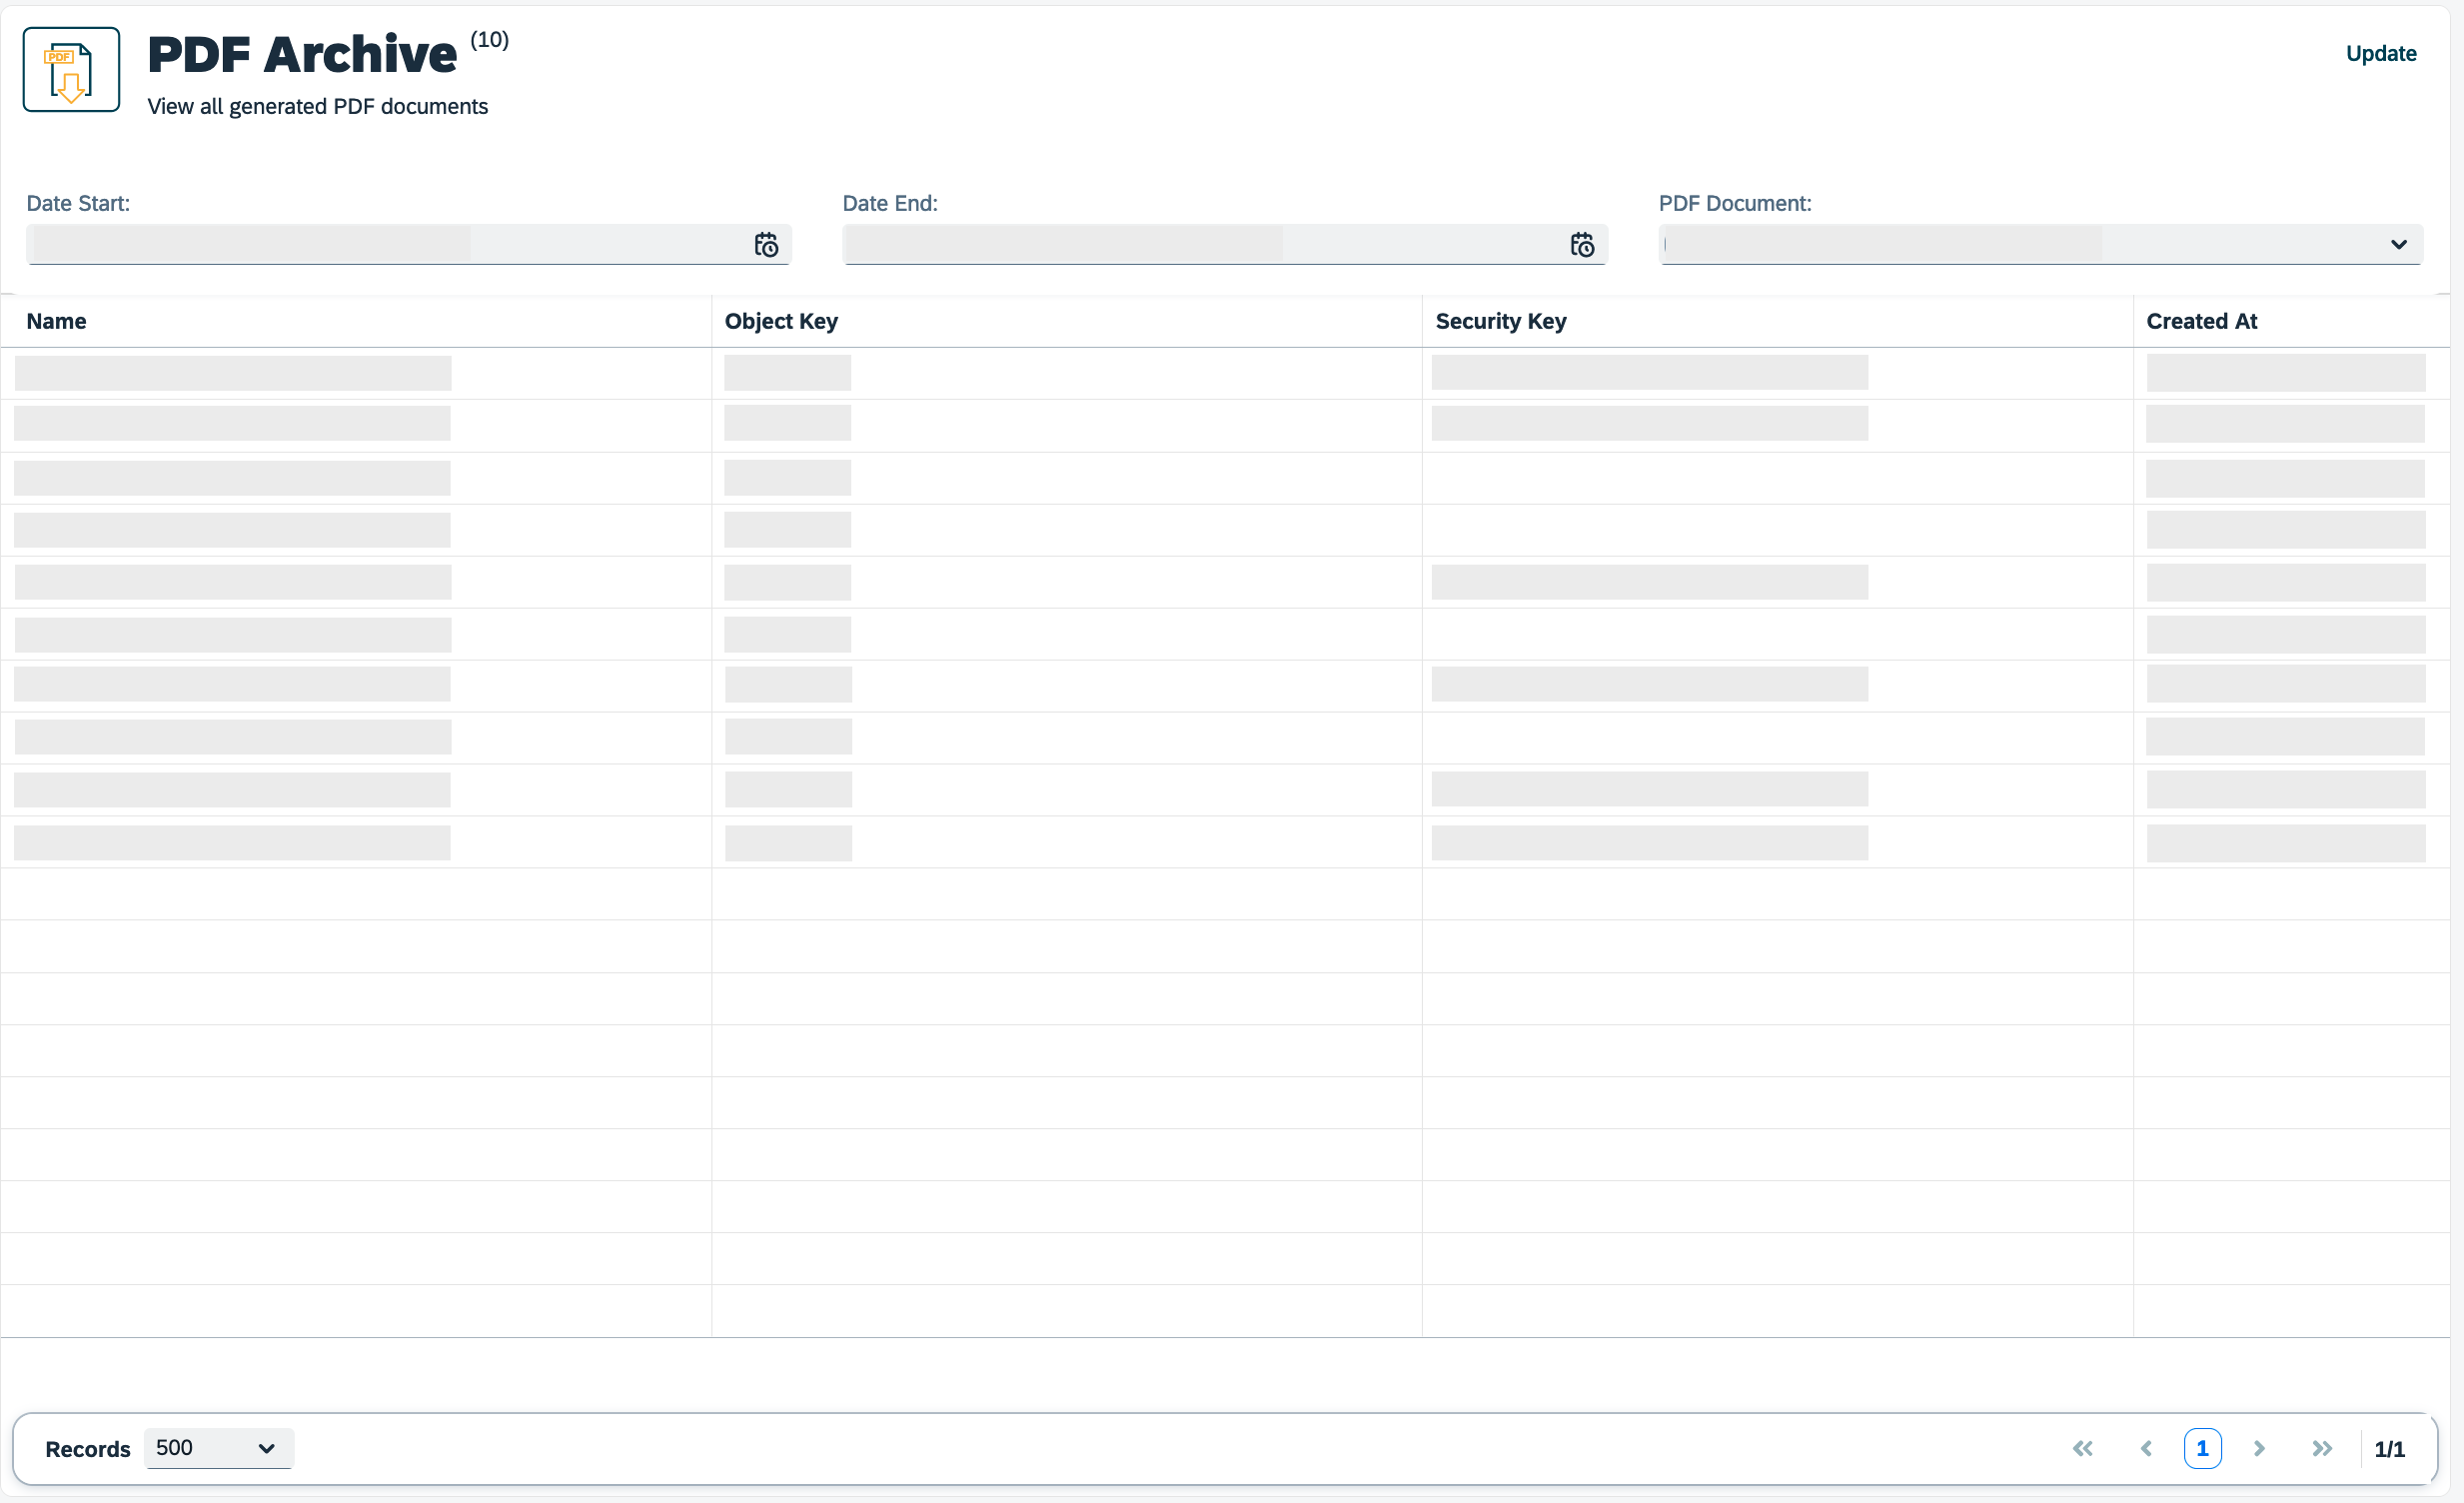Click the Update button
This screenshot has width=2464, height=1503.
point(2381,54)
